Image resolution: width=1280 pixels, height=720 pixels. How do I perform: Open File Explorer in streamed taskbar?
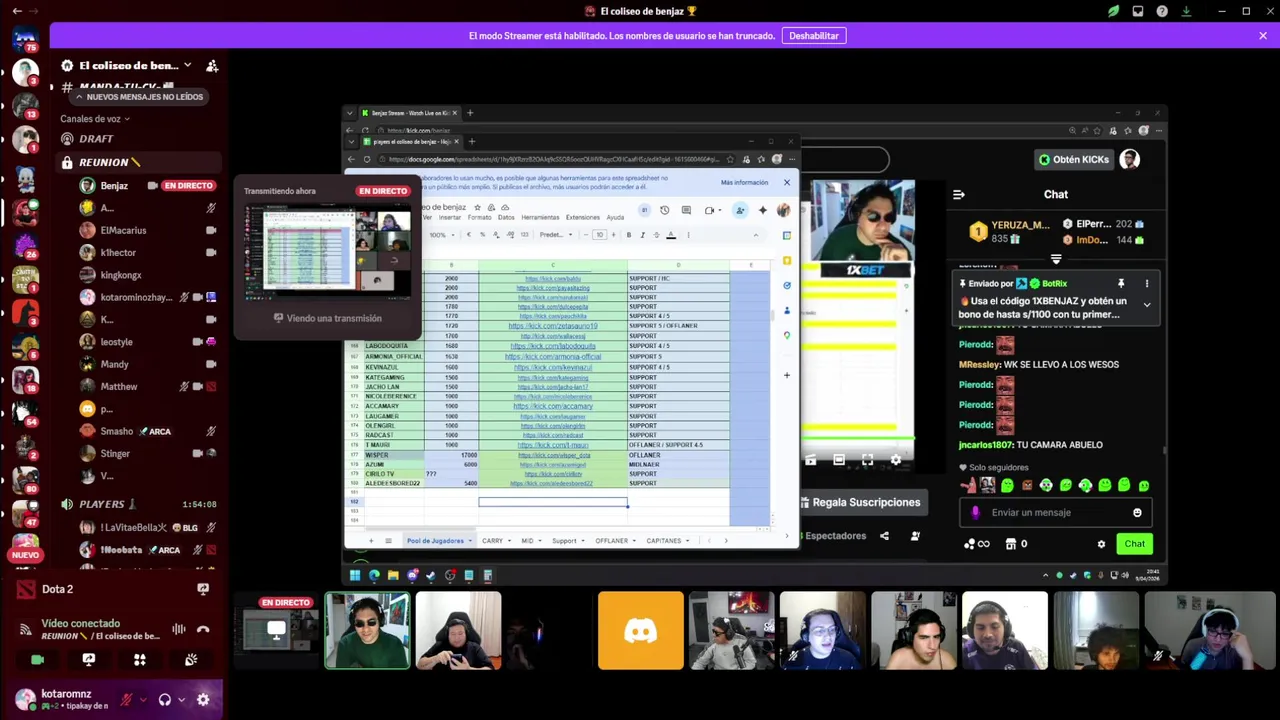point(393,575)
